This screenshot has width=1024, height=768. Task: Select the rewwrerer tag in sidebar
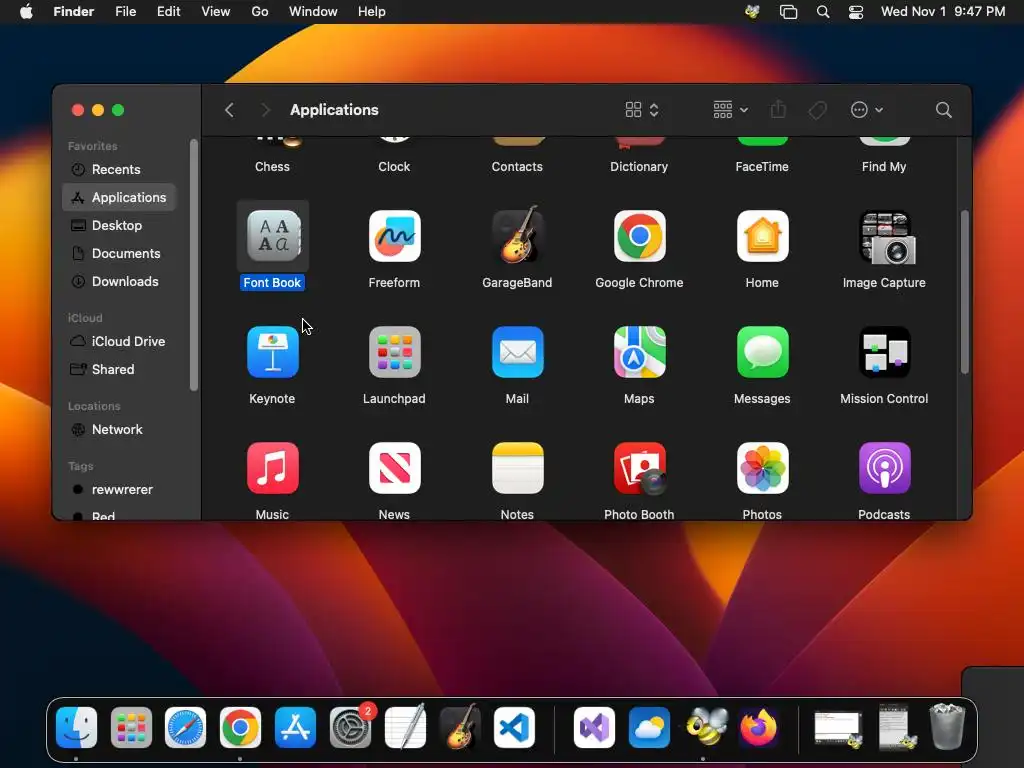119,490
